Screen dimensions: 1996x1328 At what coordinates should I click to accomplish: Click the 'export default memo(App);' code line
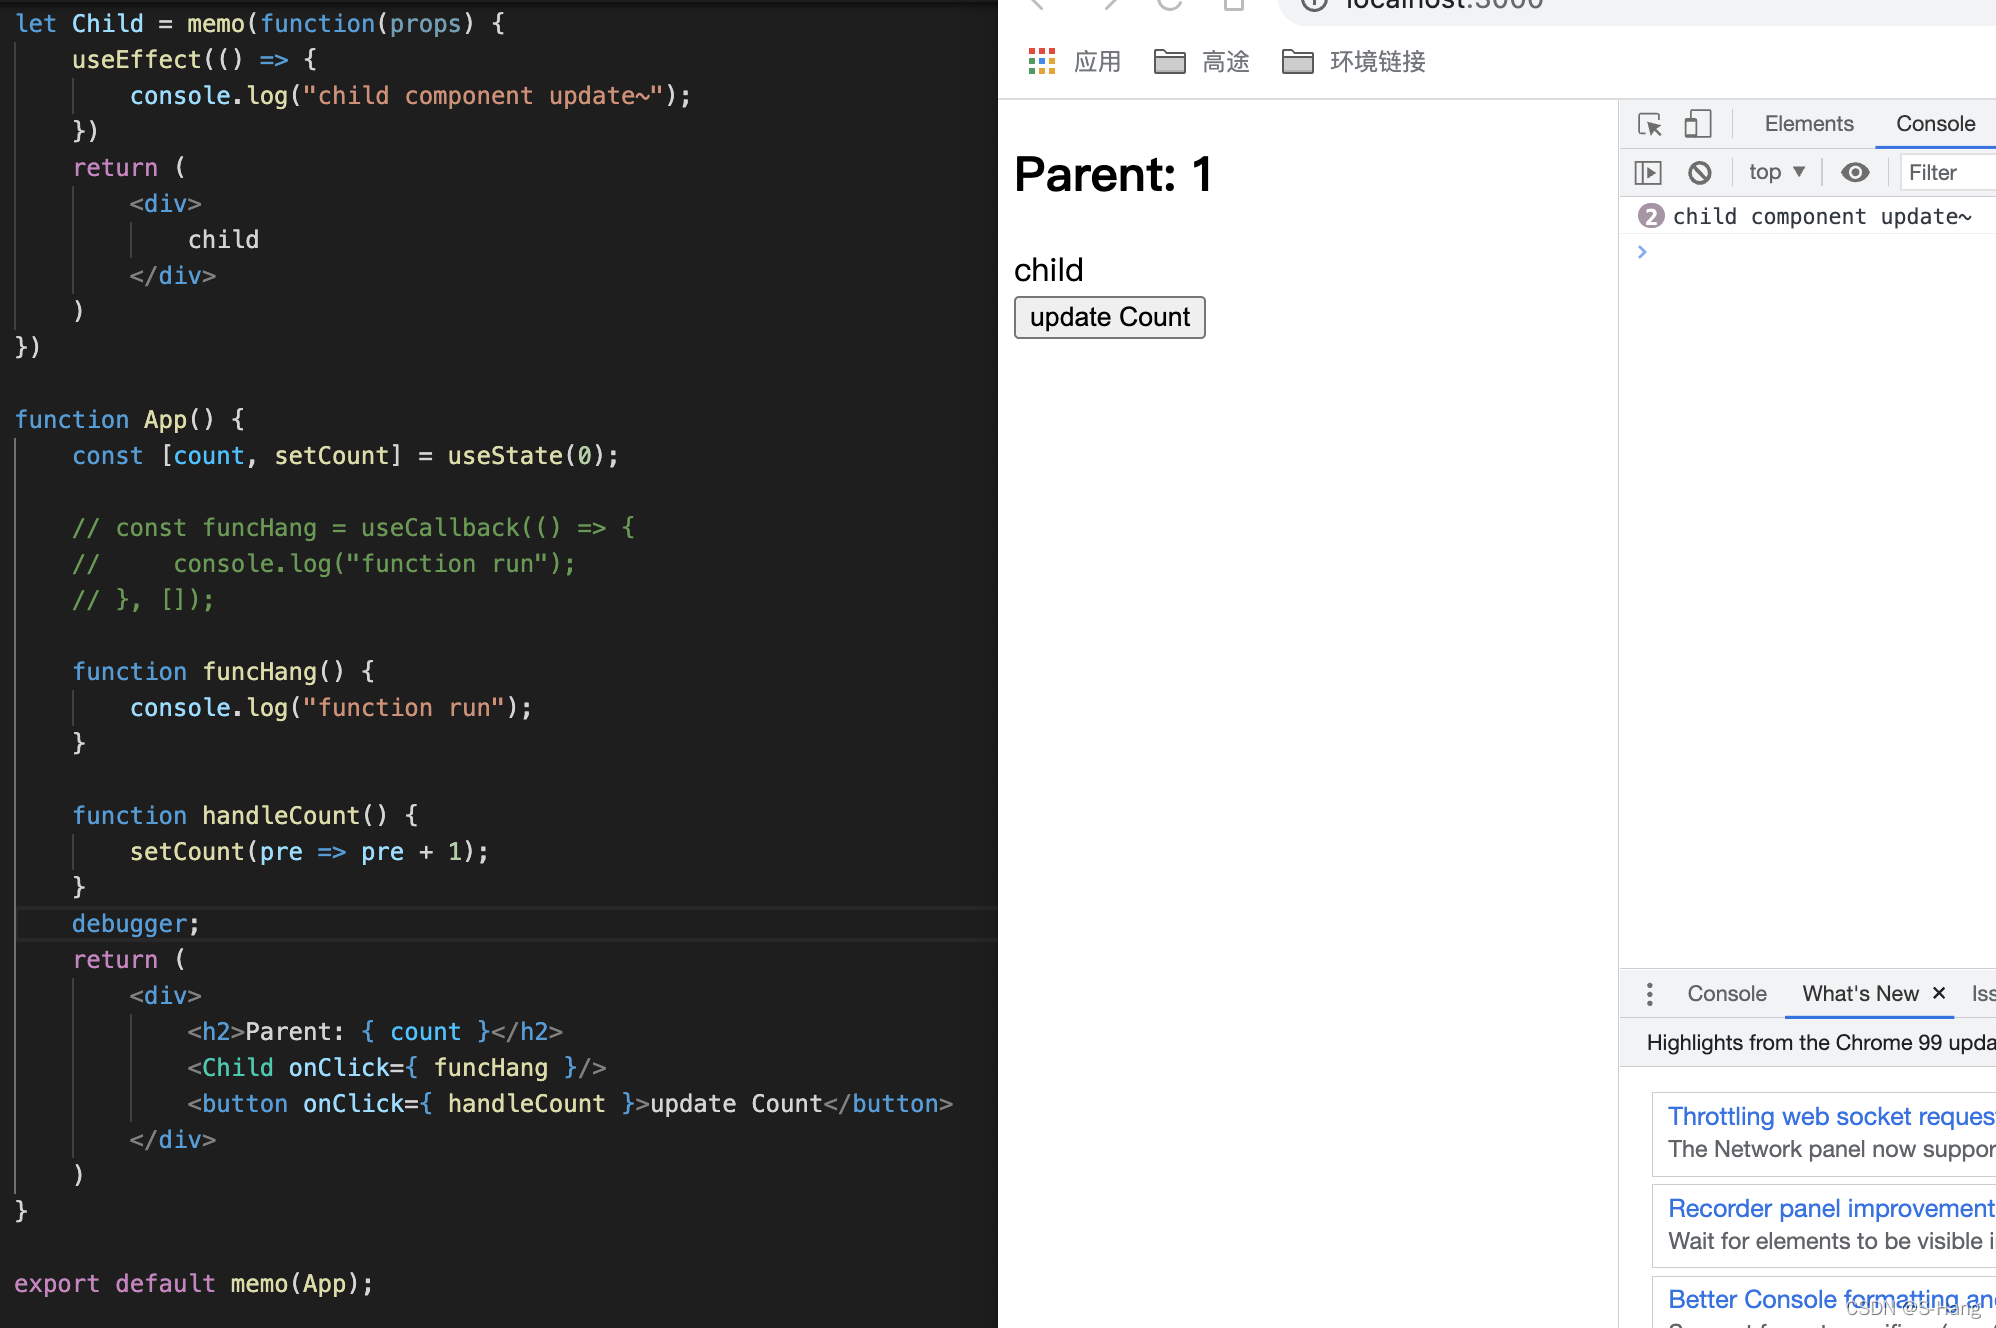[x=194, y=1284]
